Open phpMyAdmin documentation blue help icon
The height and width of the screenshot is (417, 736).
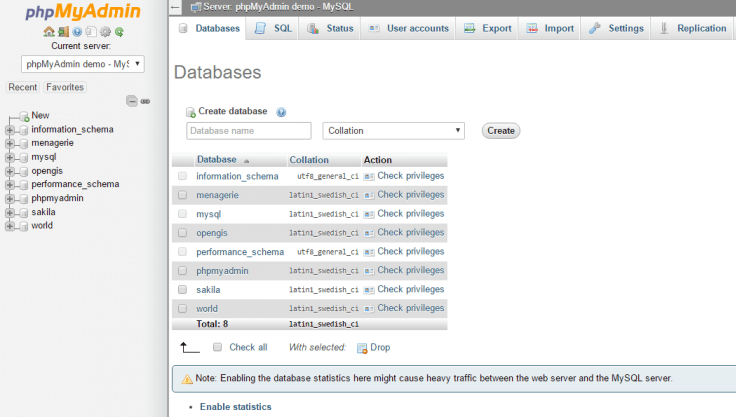(x=77, y=31)
